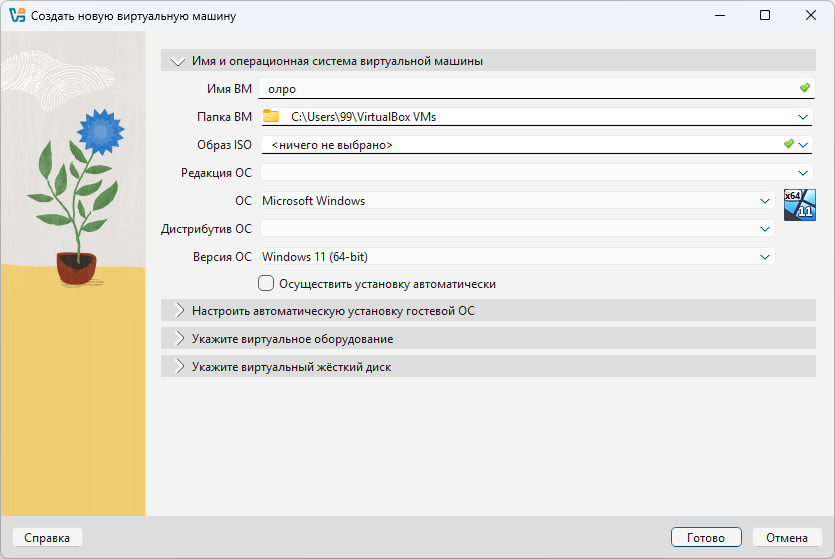Viewport: 835px width, 559px height.
Task: Open the Редакция ОС dropdown
Action: [x=803, y=173]
